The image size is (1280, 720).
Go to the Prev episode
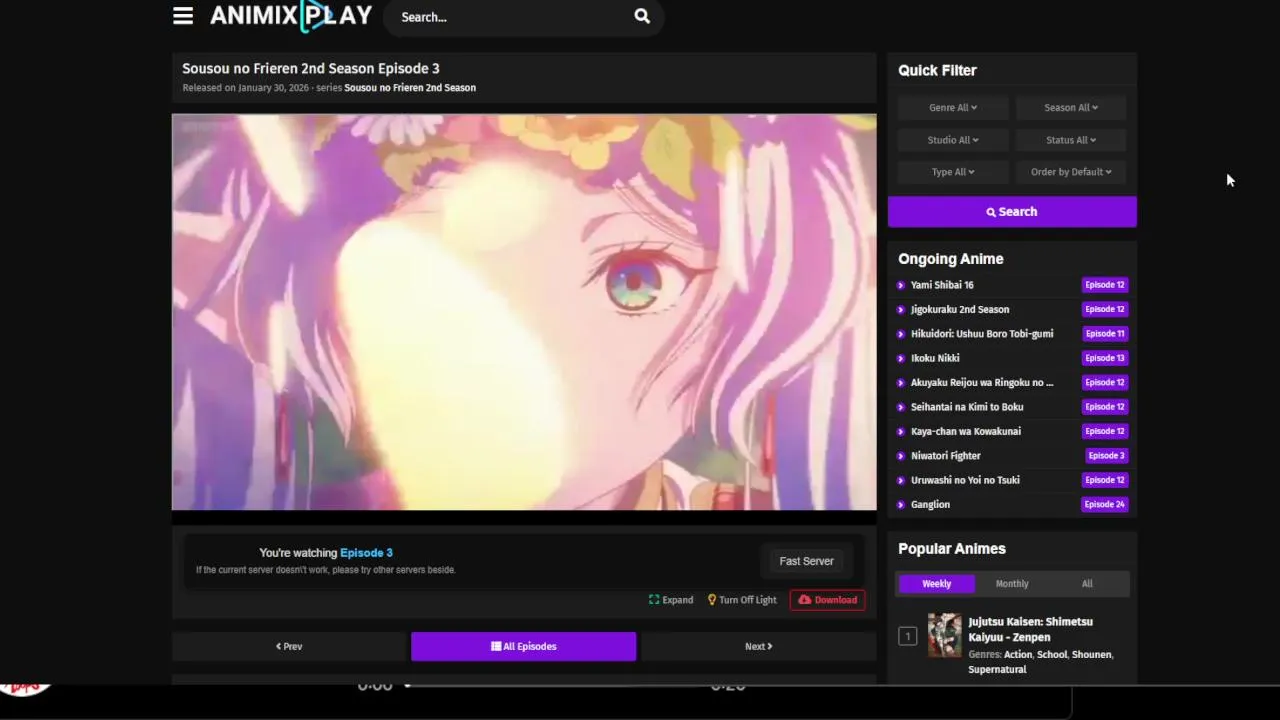289,647
